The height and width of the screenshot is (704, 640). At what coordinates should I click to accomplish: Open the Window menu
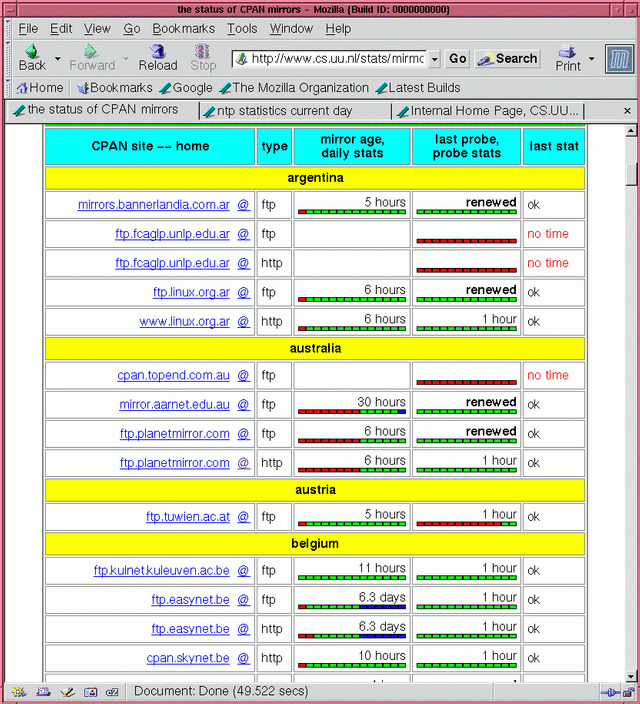291,29
